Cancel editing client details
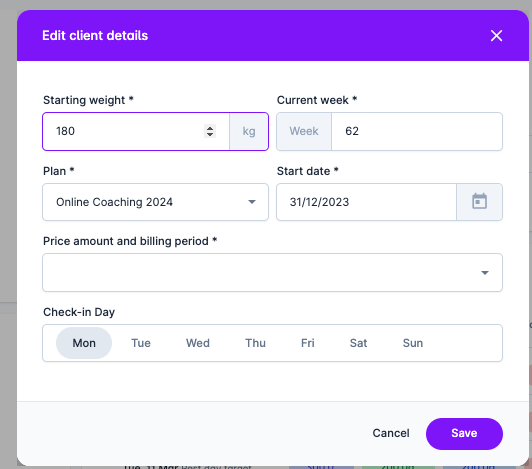The height and width of the screenshot is (469, 532). [391, 433]
